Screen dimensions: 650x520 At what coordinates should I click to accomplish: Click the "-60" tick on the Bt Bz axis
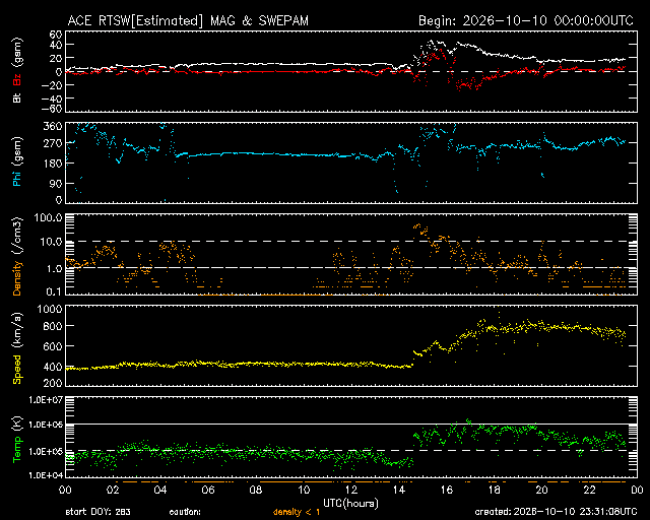pos(51,109)
